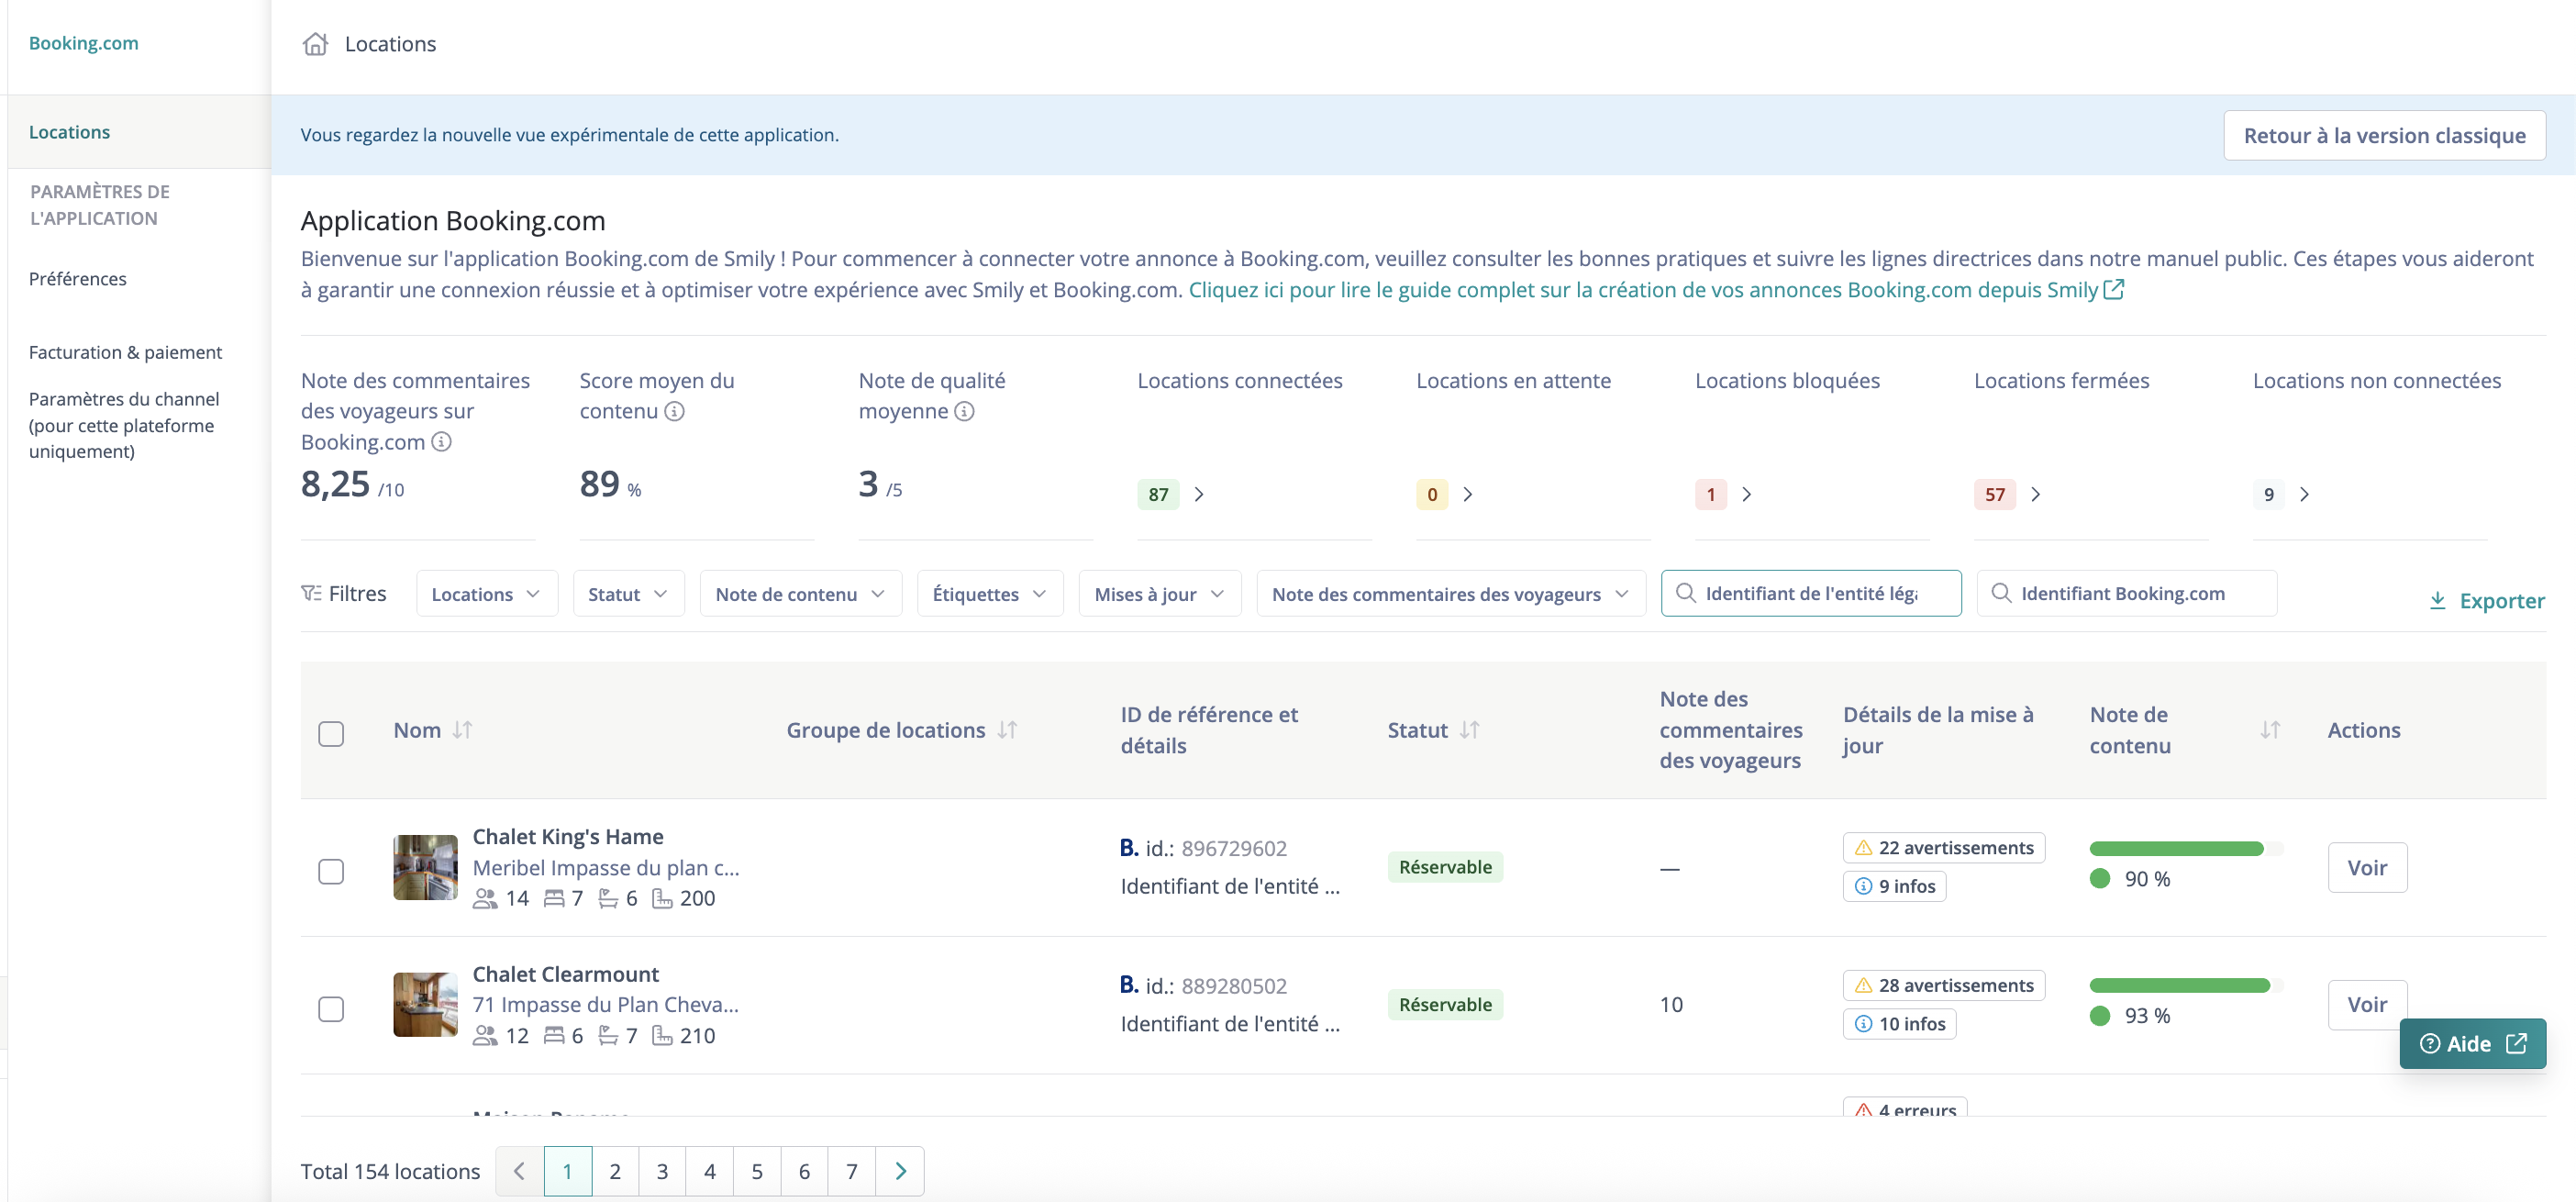Select the Chalet Clearmount row checkbox

[331, 1008]
